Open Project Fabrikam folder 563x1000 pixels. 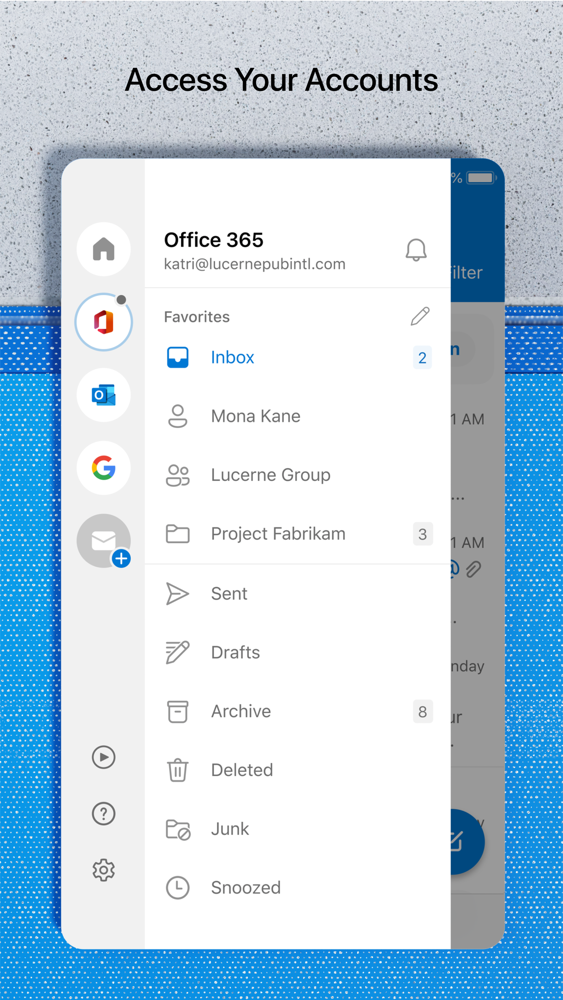pyautogui.click(x=298, y=534)
